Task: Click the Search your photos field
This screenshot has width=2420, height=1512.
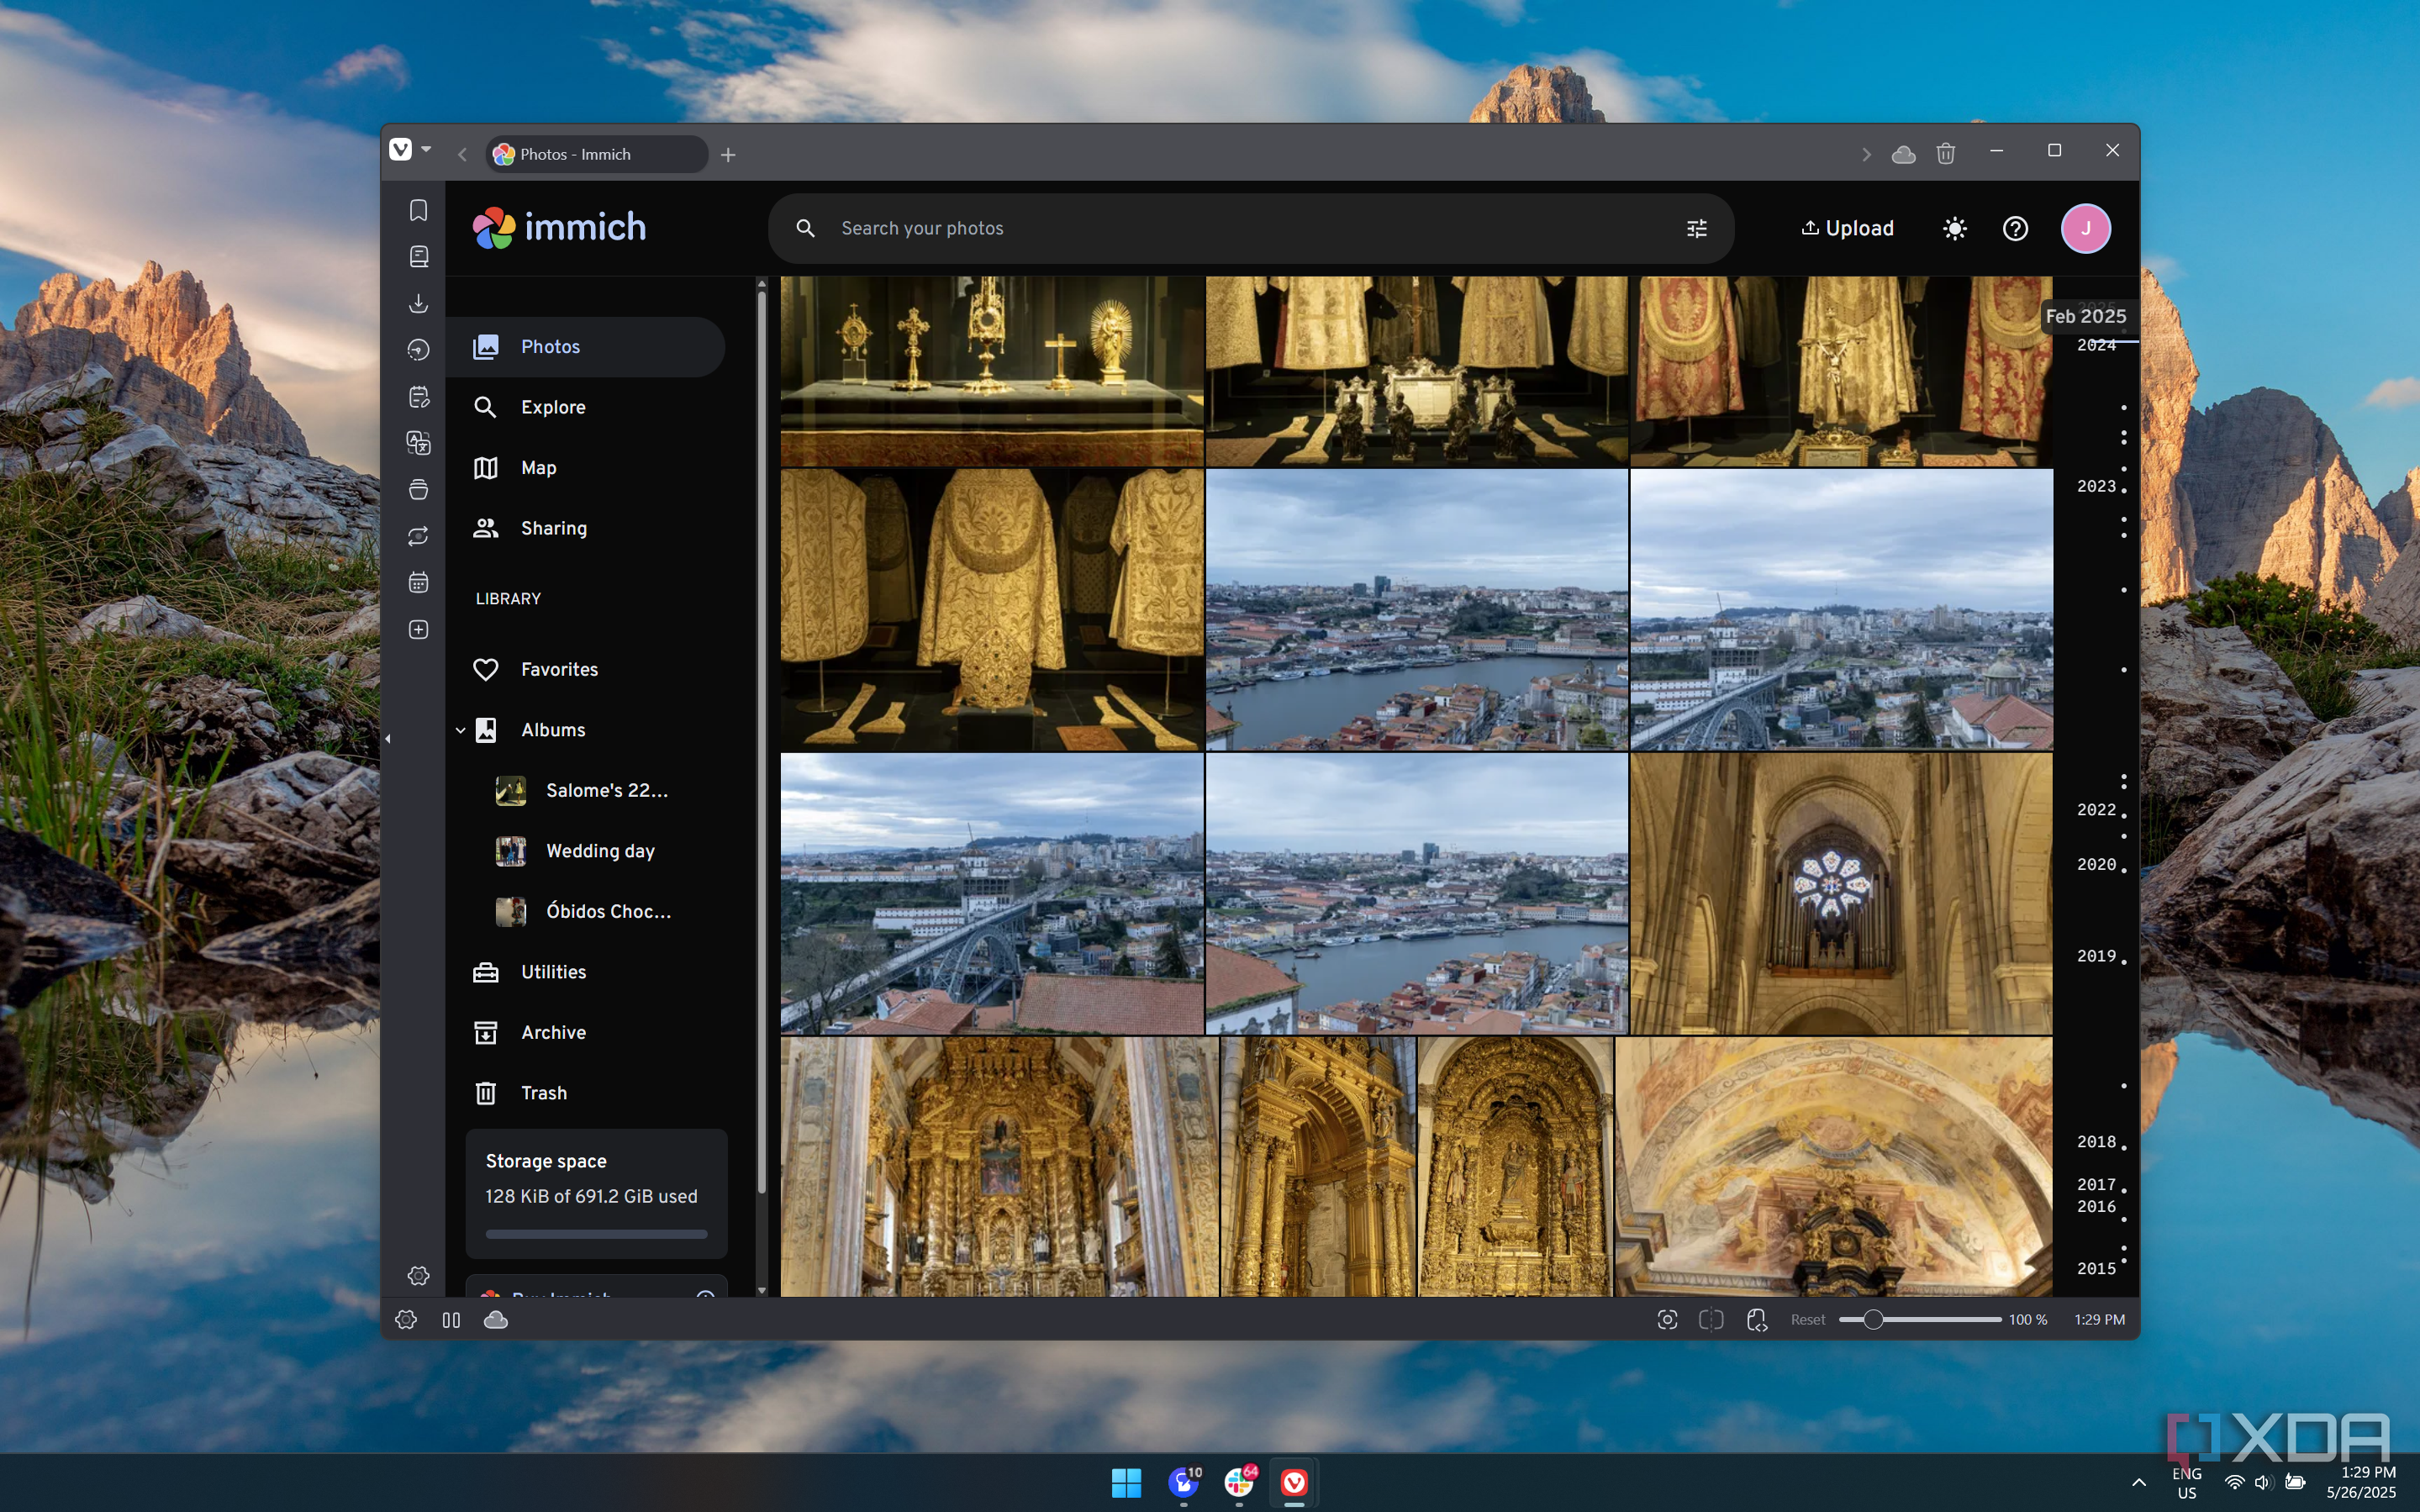Action: point(1250,229)
